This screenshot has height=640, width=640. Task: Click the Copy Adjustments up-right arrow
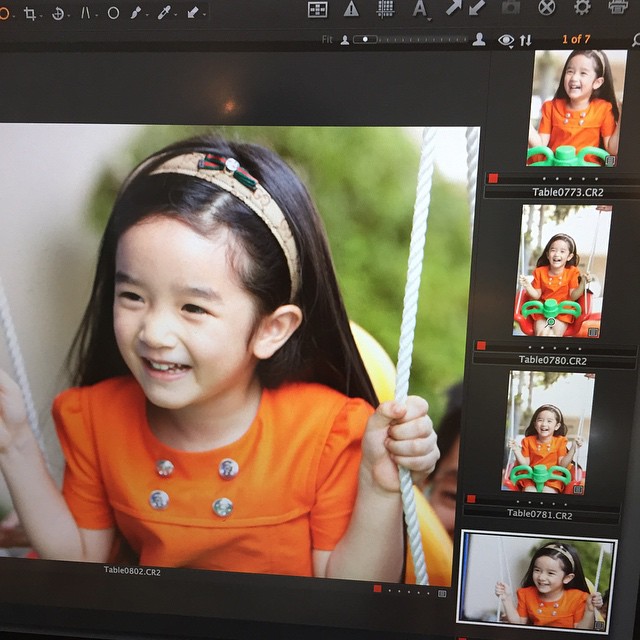pos(453,8)
